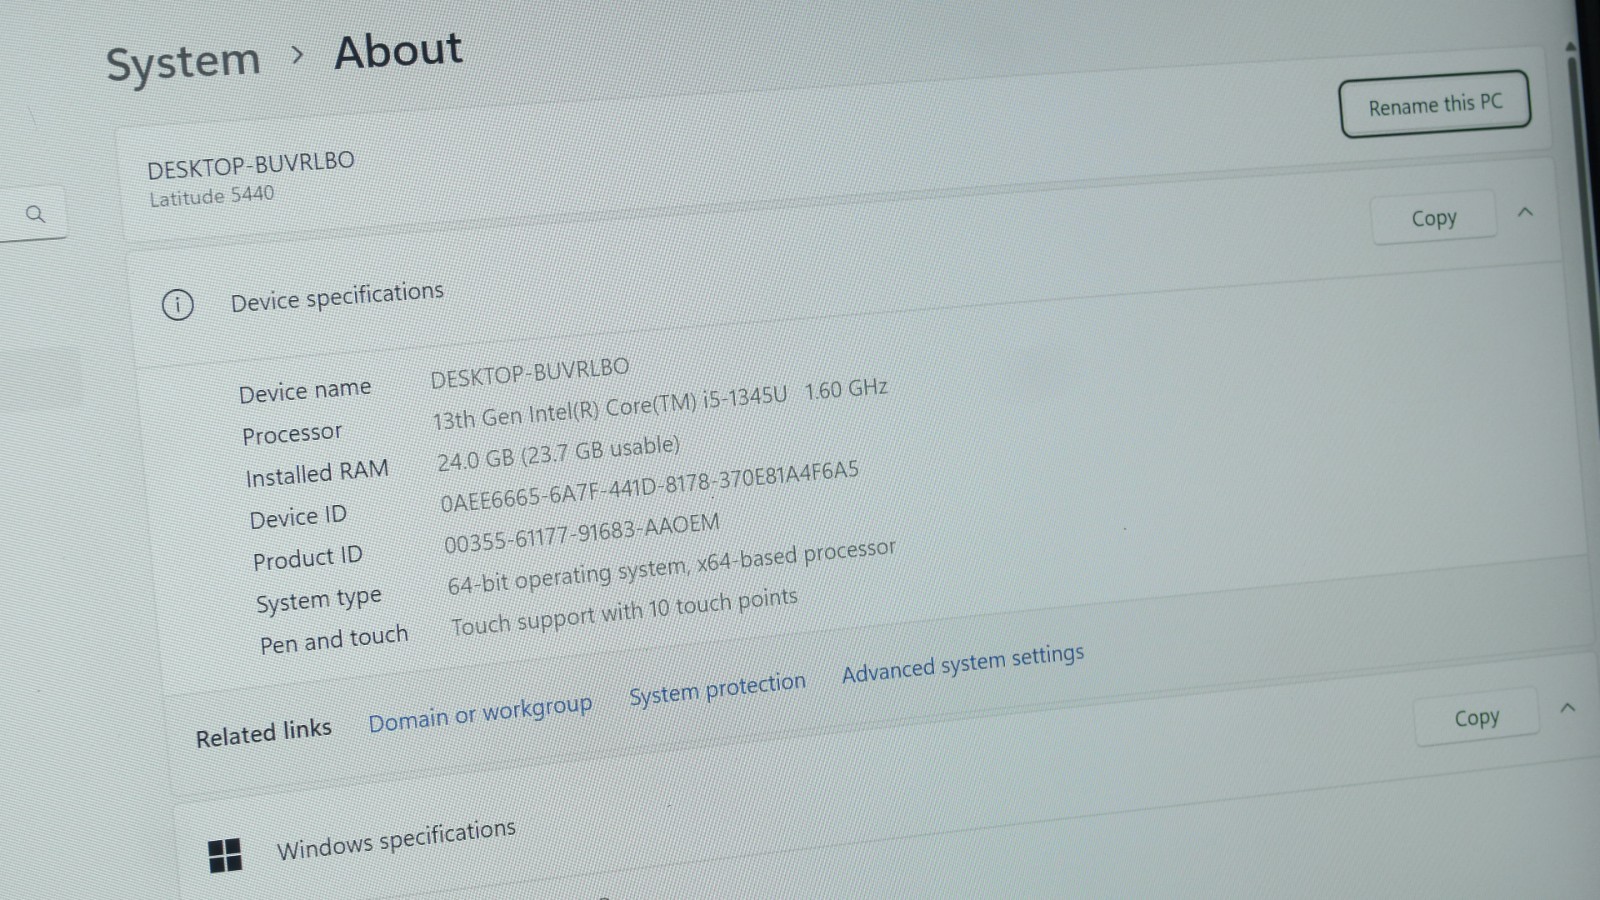This screenshot has width=1600, height=900.
Task: Click the search magnifier icon
Action: click(x=35, y=214)
